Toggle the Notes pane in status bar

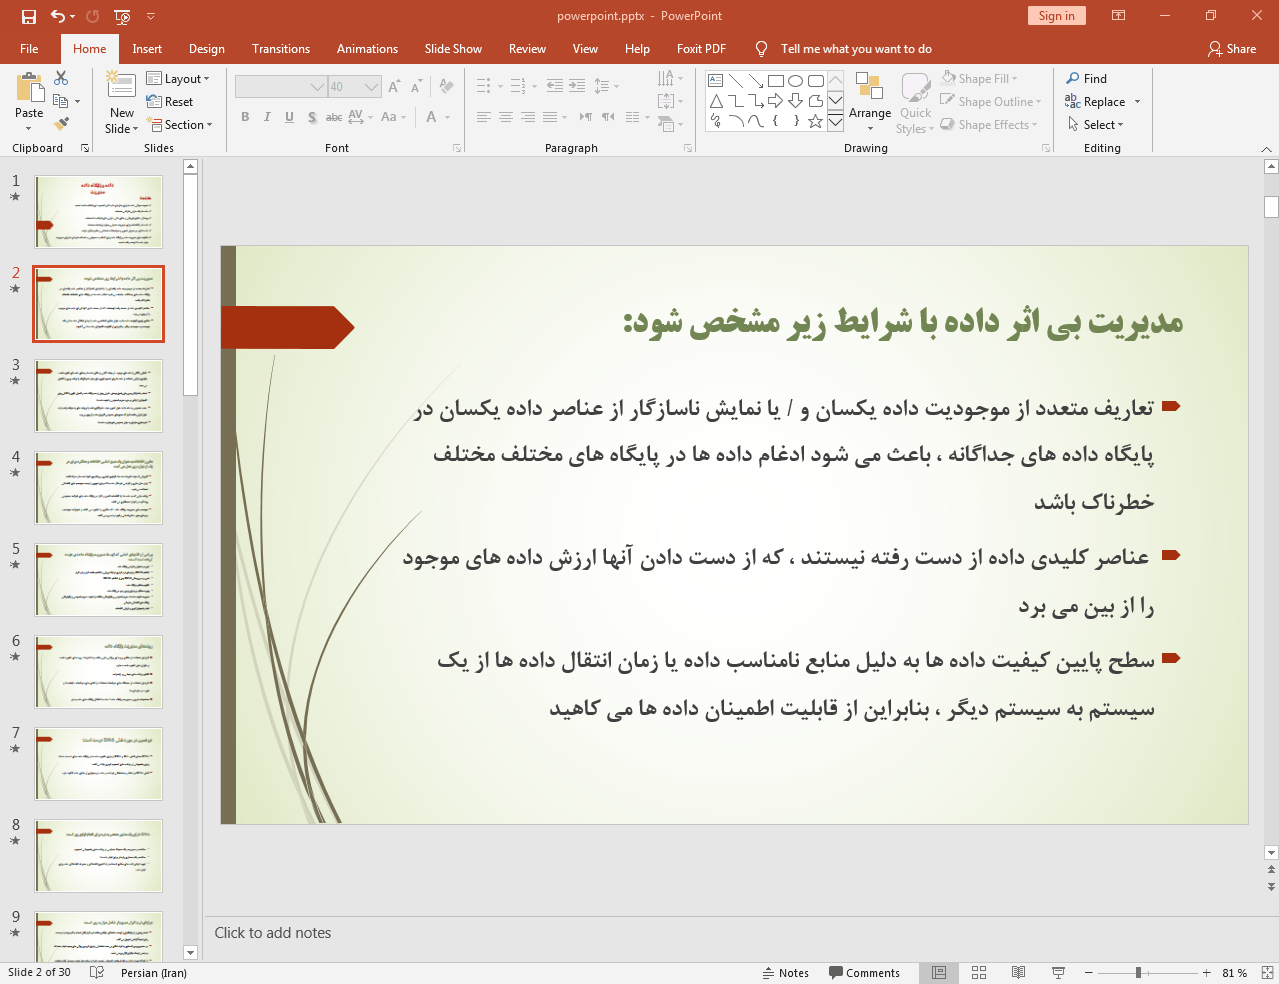pyautogui.click(x=786, y=973)
